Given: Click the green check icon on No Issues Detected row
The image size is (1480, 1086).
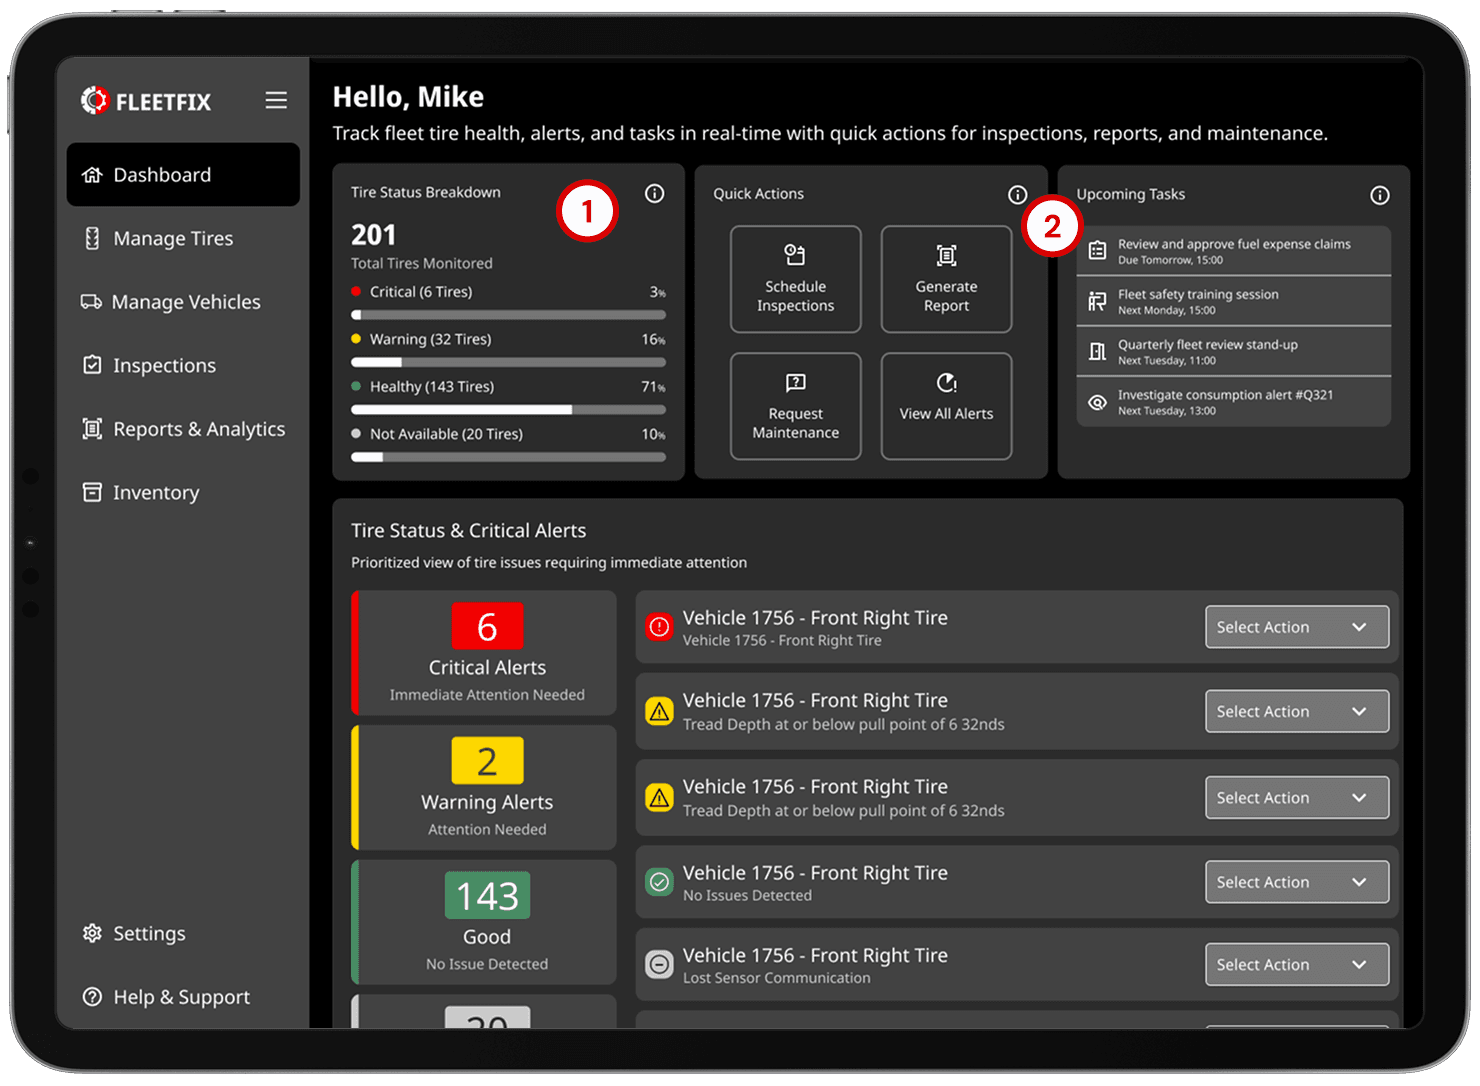Looking at the screenshot, I should tap(659, 882).
